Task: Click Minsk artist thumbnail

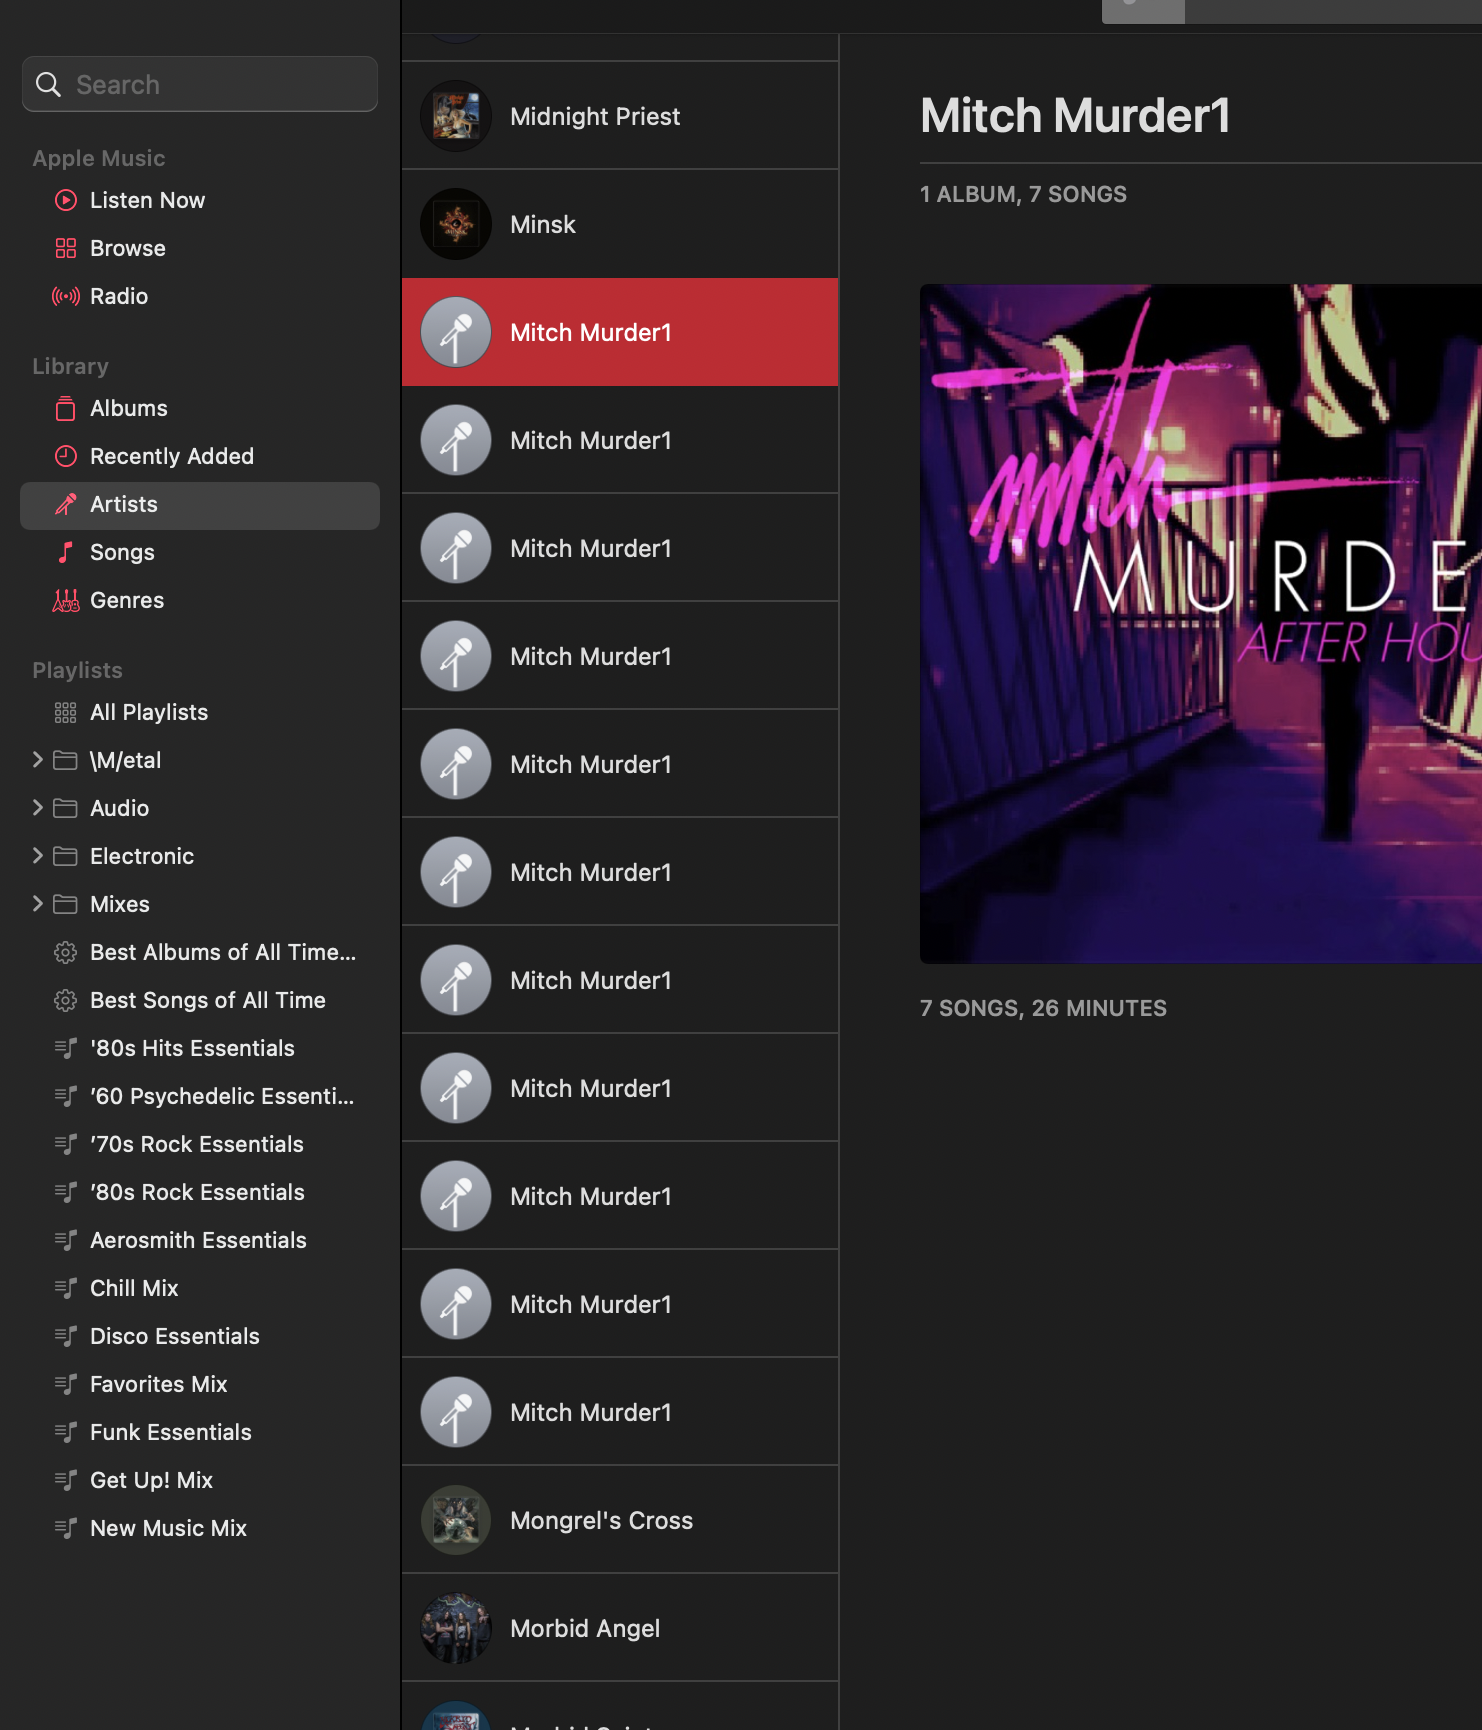Action: 456,224
